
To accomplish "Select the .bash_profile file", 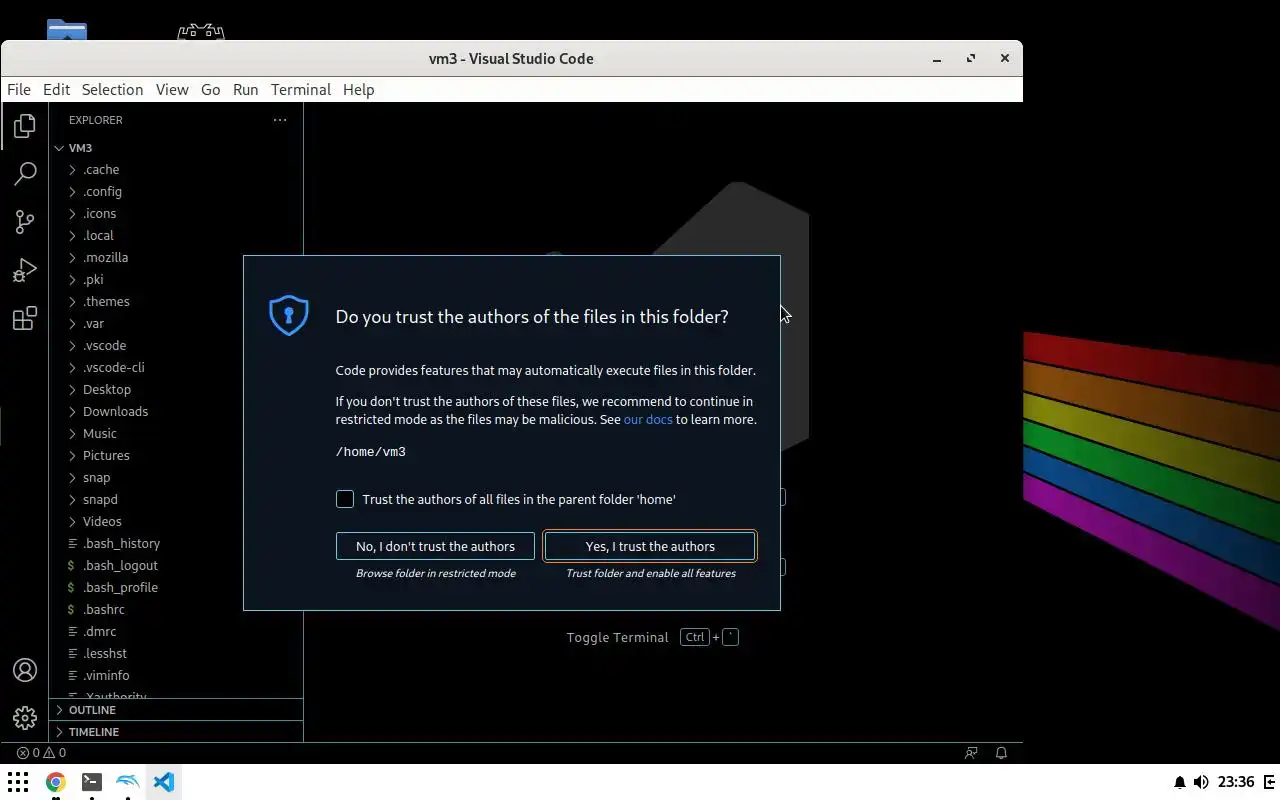I will (x=176, y=588).
